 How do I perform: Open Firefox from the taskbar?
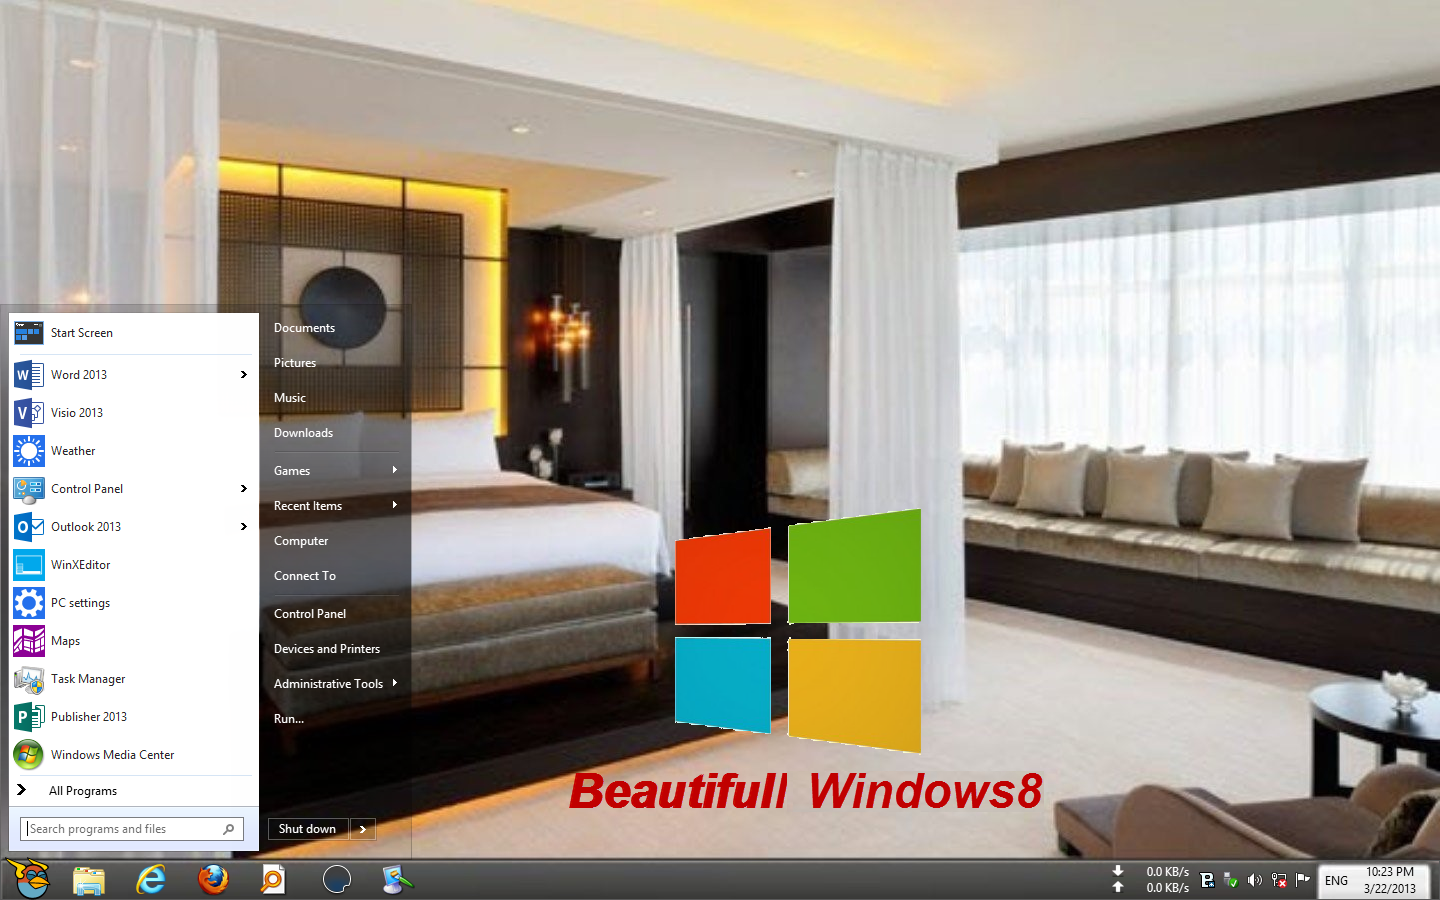pos(213,880)
